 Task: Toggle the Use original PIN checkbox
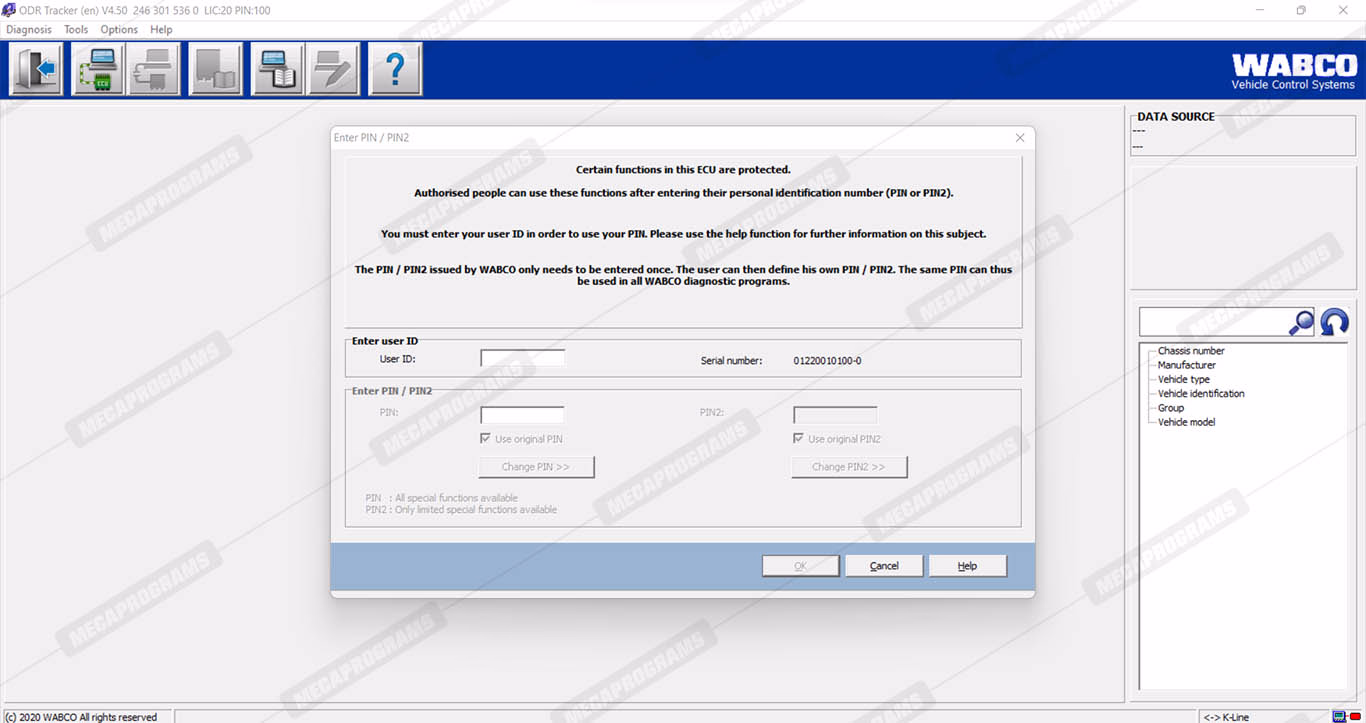point(486,439)
